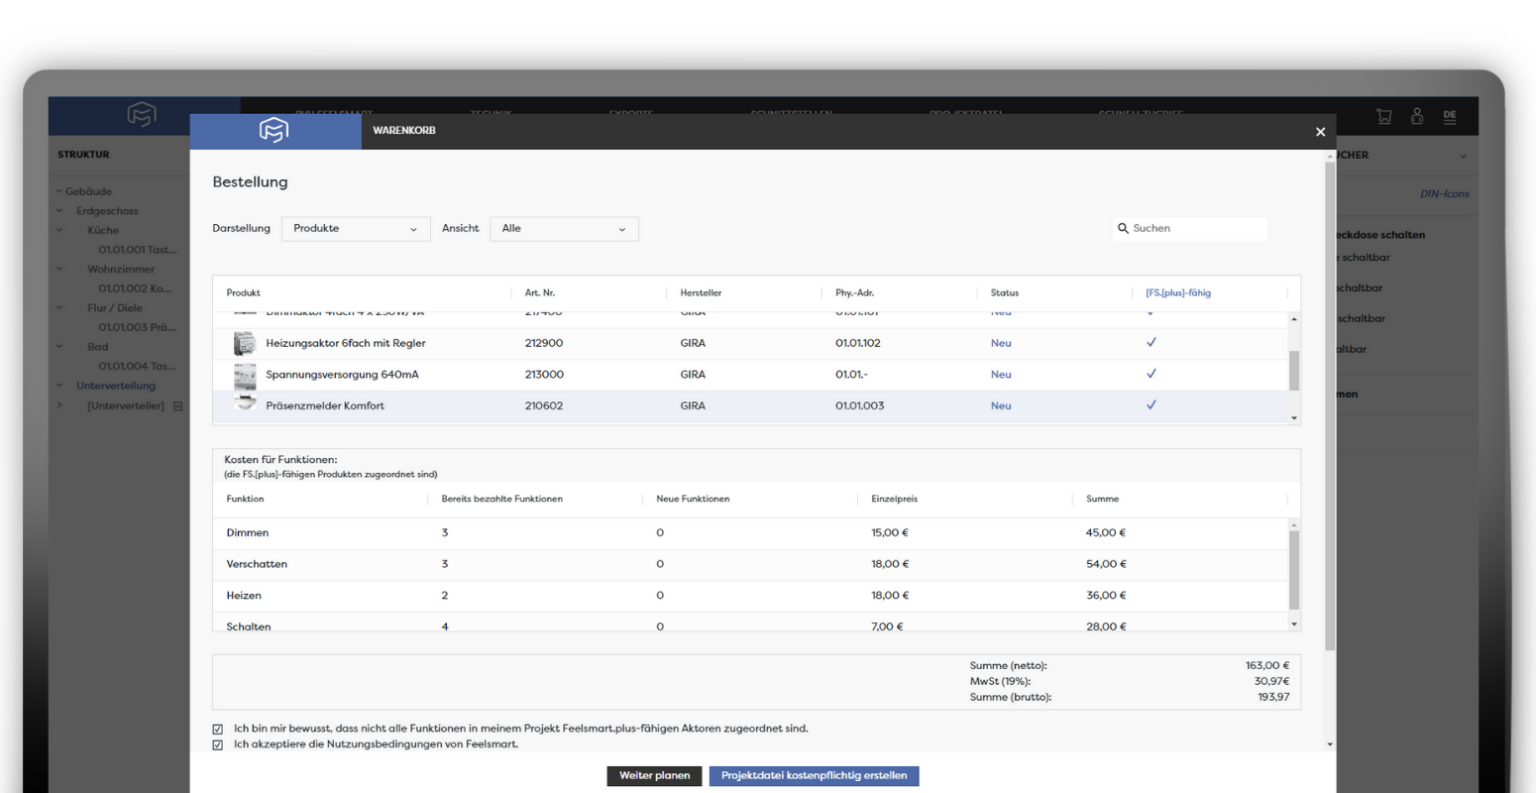The height and width of the screenshot is (793, 1536).
Task: Click the magnifier icon in search field
Action: pyautogui.click(x=1123, y=228)
